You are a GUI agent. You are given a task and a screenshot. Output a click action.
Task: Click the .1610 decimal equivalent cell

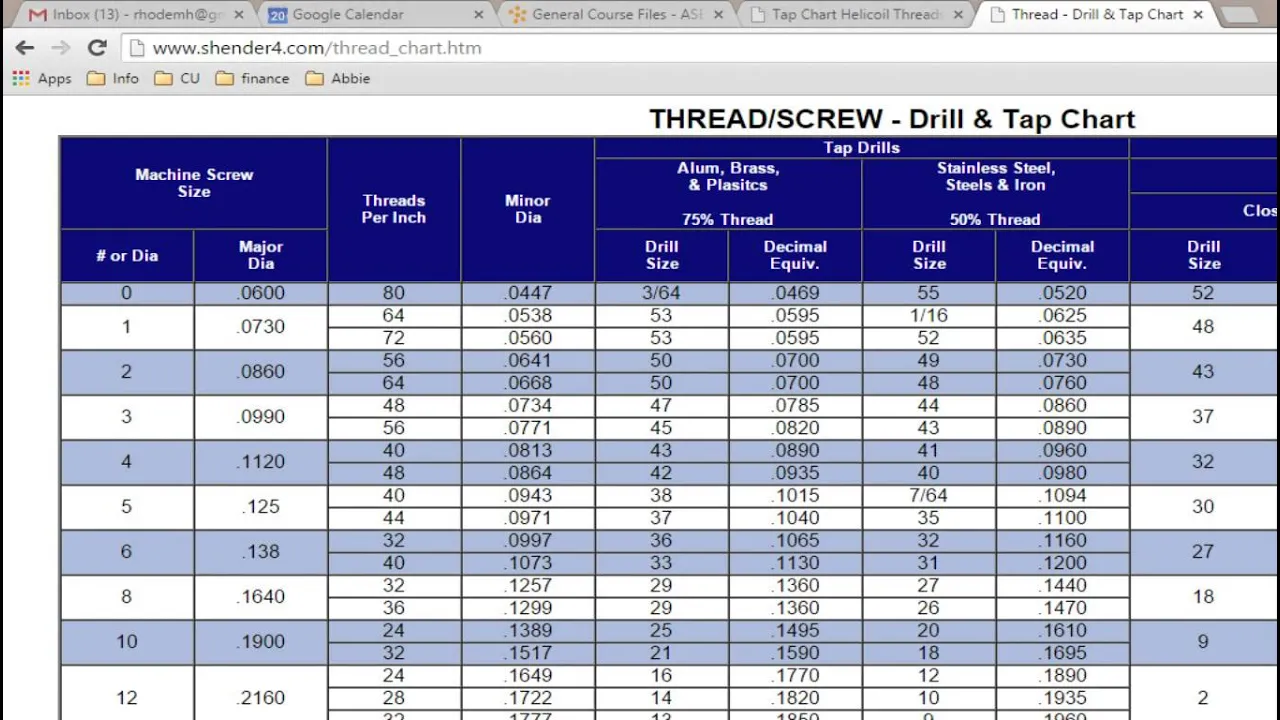[1062, 631]
